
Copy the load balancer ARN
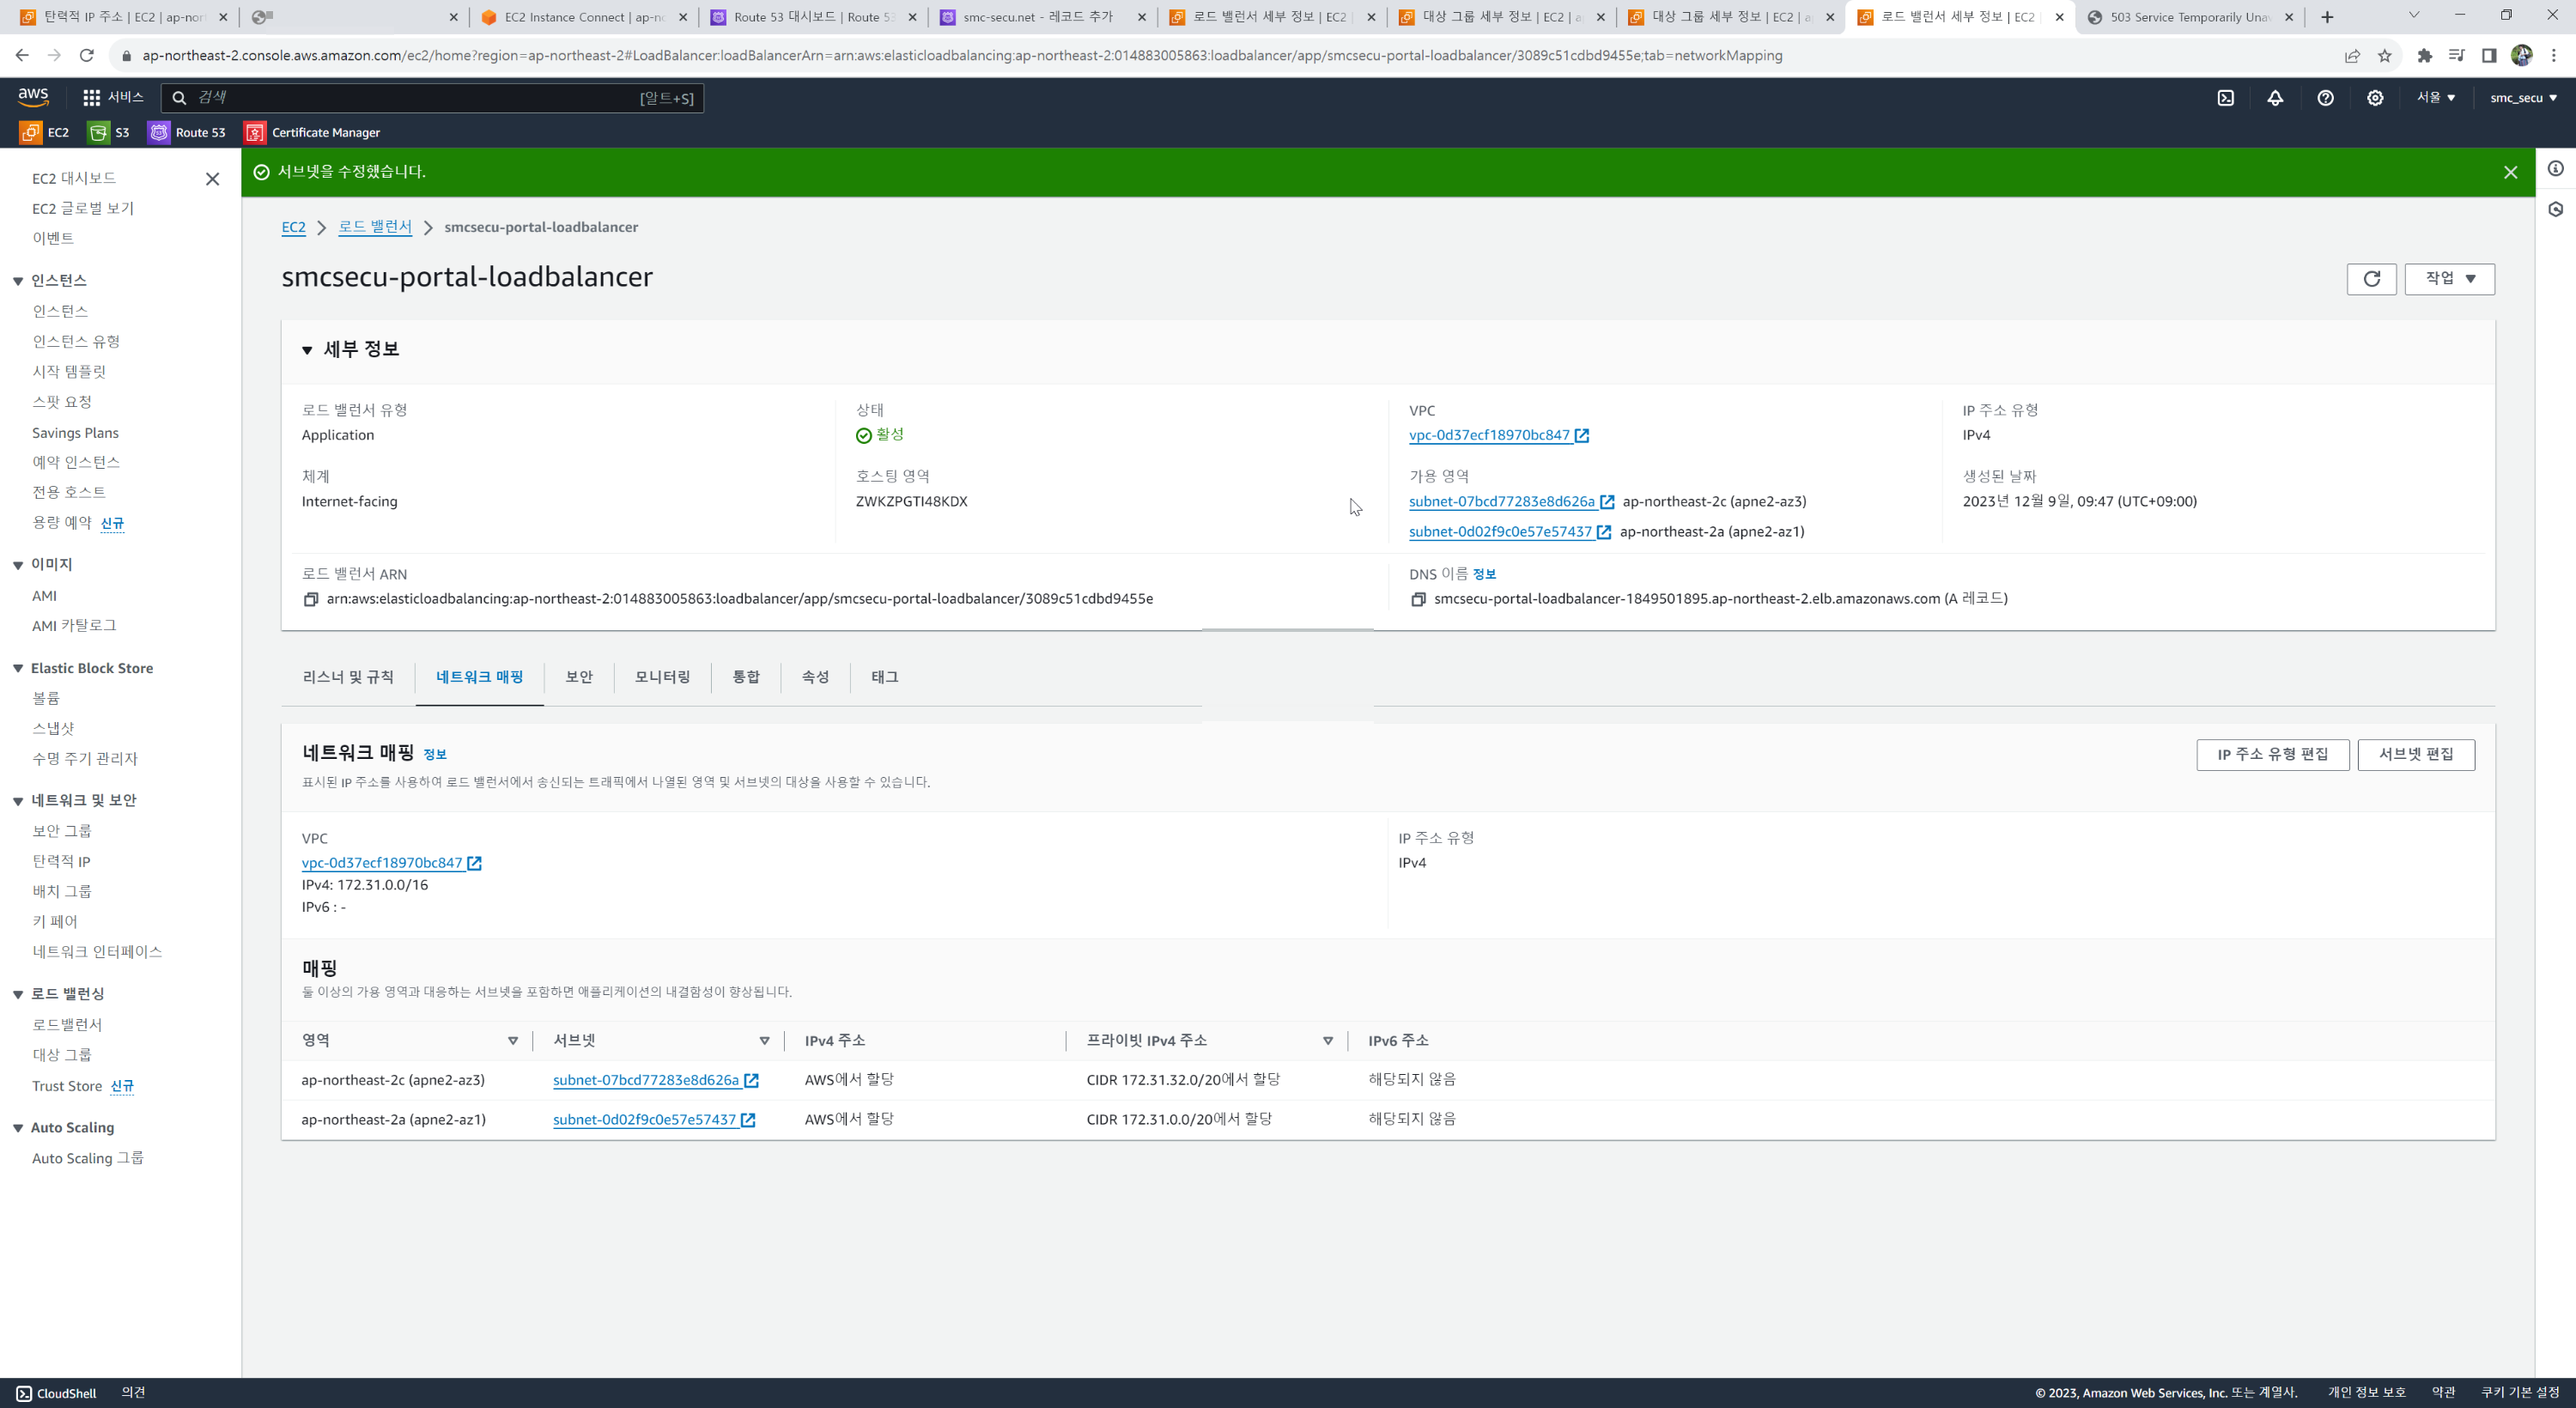click(311, 599)
